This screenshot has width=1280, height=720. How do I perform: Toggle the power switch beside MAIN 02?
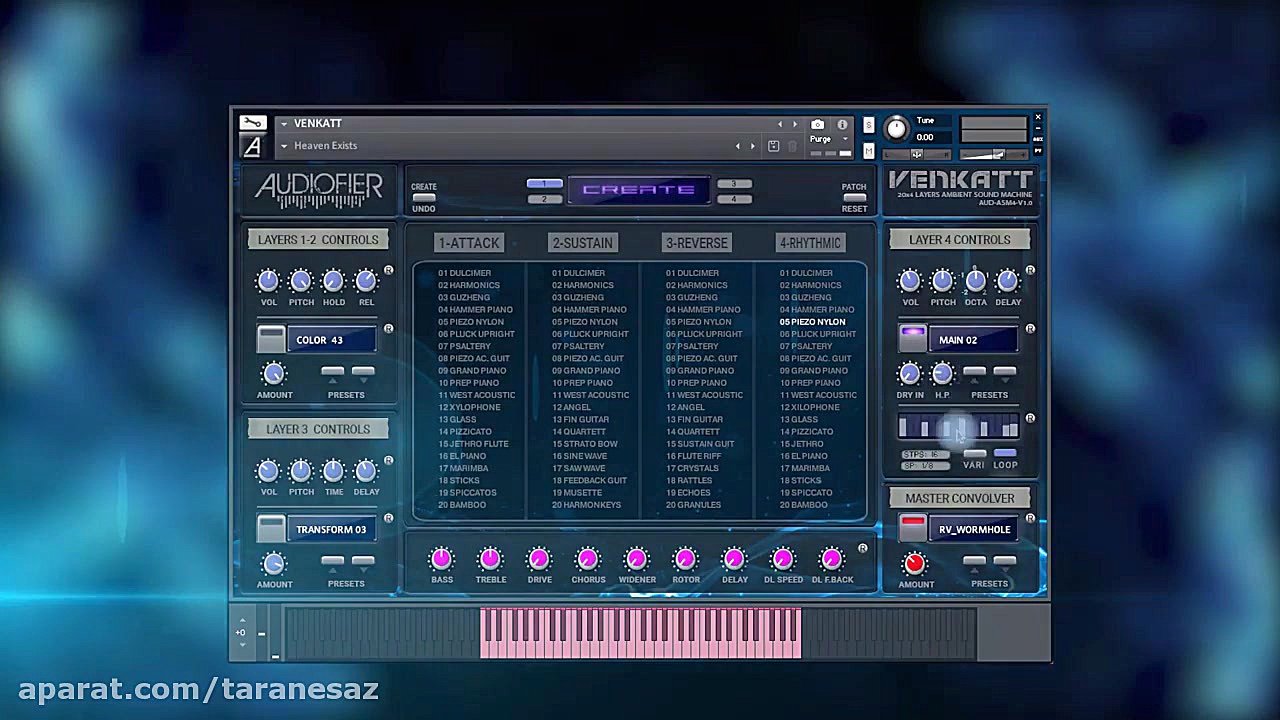(x=913, y=339)
